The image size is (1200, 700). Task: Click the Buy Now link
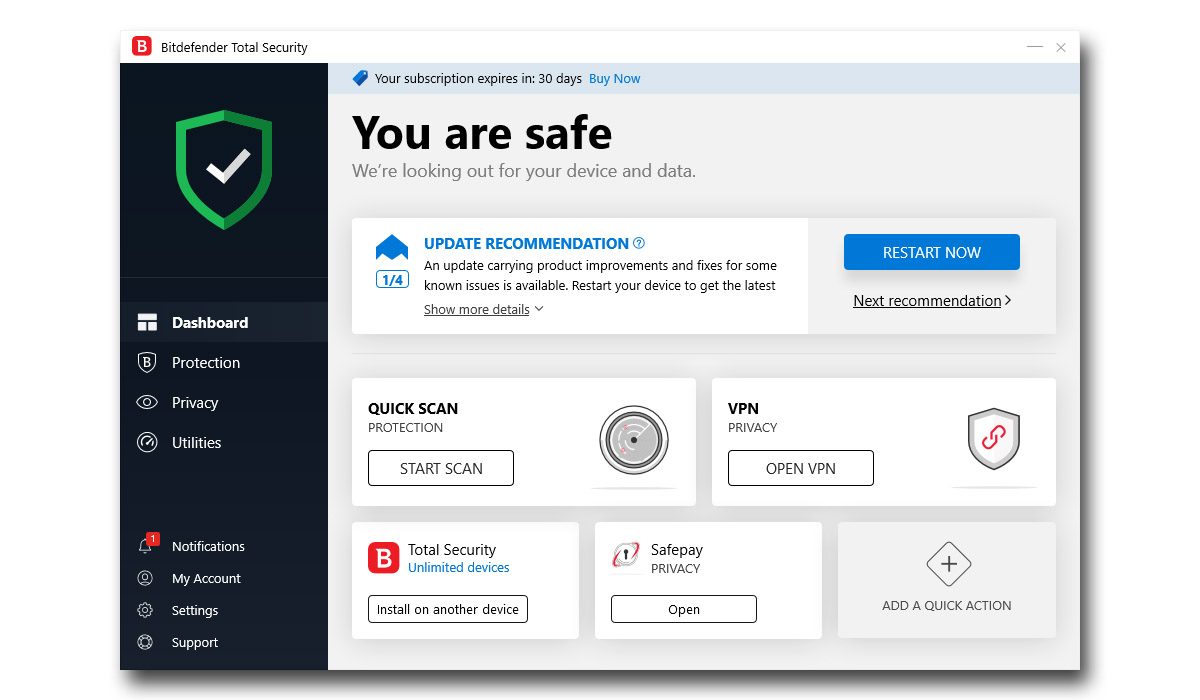click(x=614, y=79)
